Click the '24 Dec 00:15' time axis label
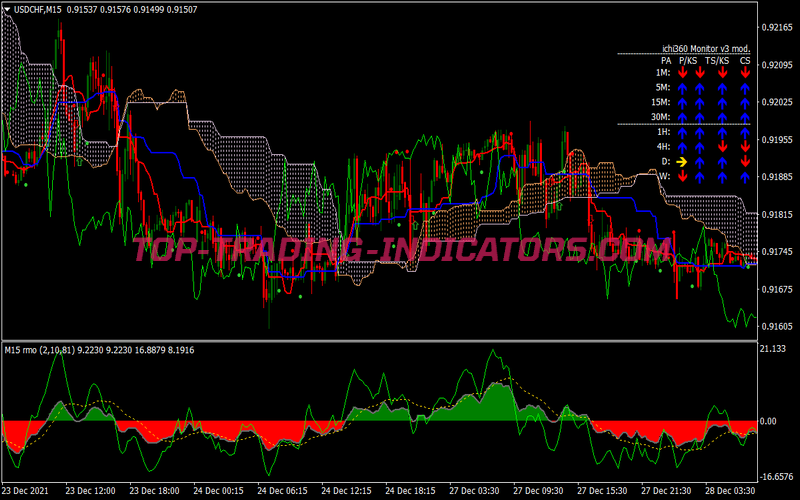 (x=218, y=491)
